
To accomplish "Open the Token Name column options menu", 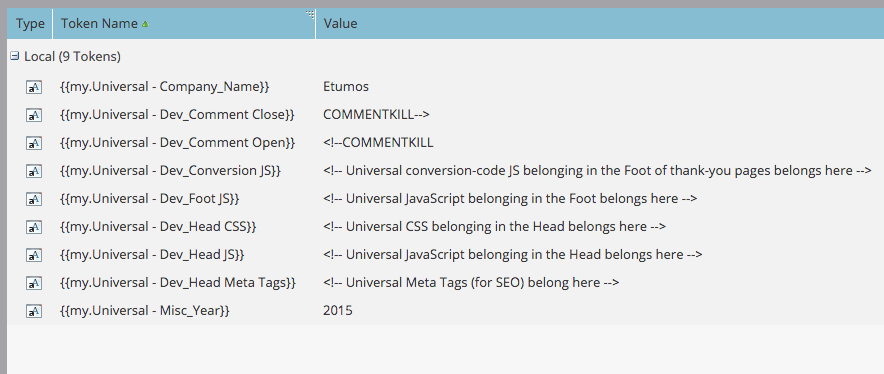I will [310, 15].
